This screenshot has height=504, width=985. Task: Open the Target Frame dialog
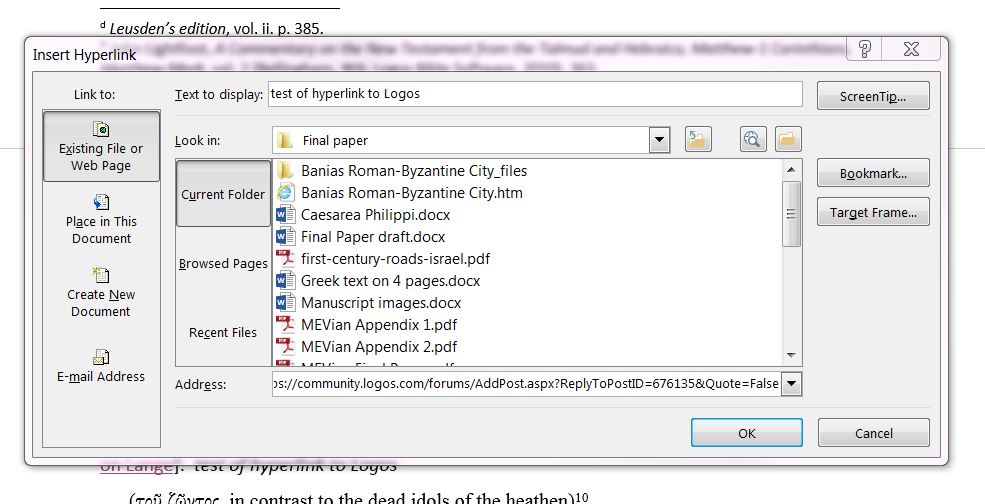(x=873, y=212)
